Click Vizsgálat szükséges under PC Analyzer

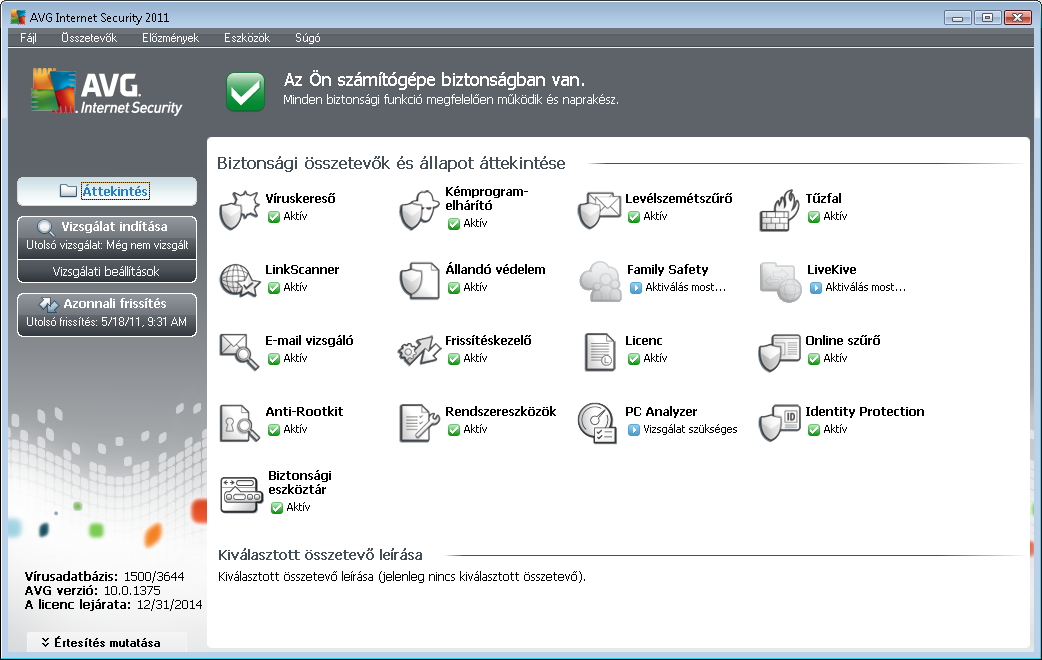tap(690, 429)
